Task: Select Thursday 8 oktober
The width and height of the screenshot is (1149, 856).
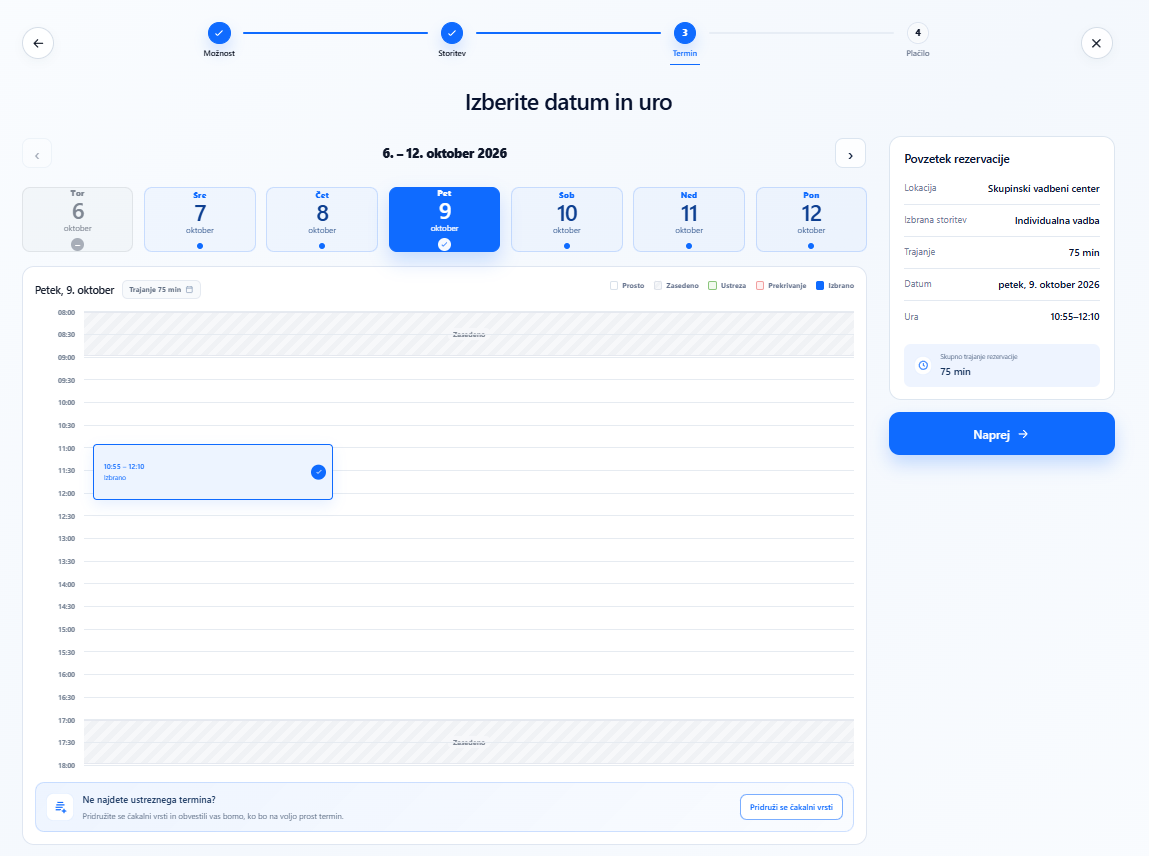Action: pyautogui.click(x=322, y=219)
